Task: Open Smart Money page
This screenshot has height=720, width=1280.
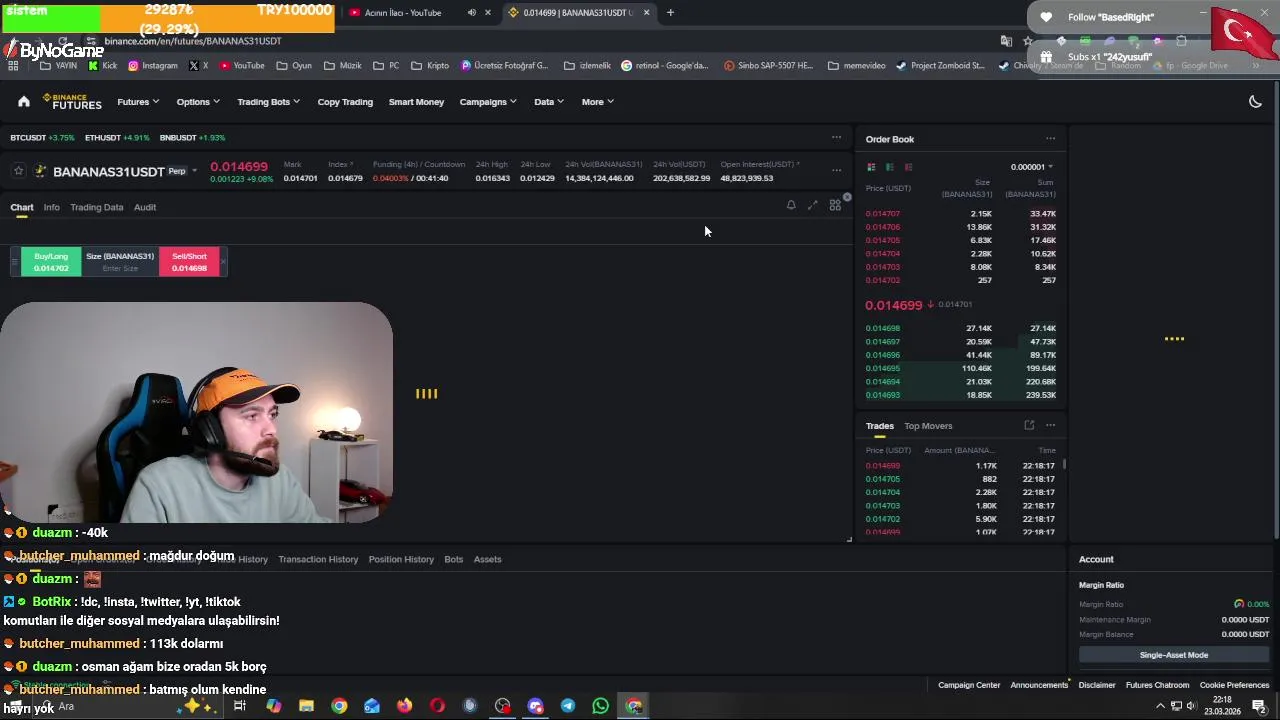Action: click(x=416, y=101)
